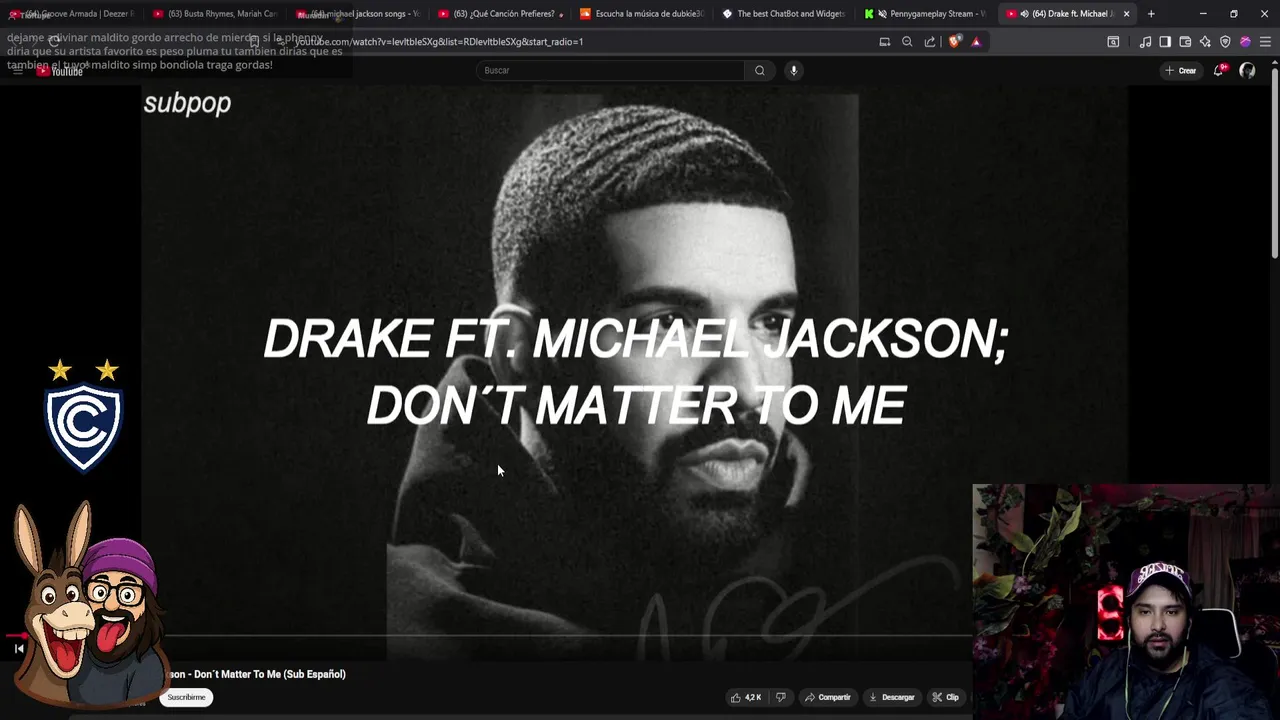Open the browser hamburger main menu
1280x720 pixels.
click(1265, 42)
